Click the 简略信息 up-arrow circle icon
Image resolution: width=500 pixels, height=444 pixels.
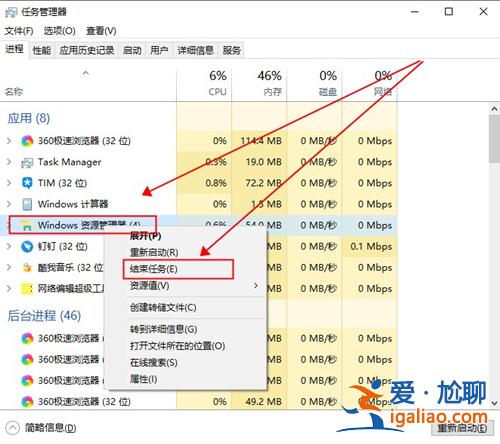(12, 428)
